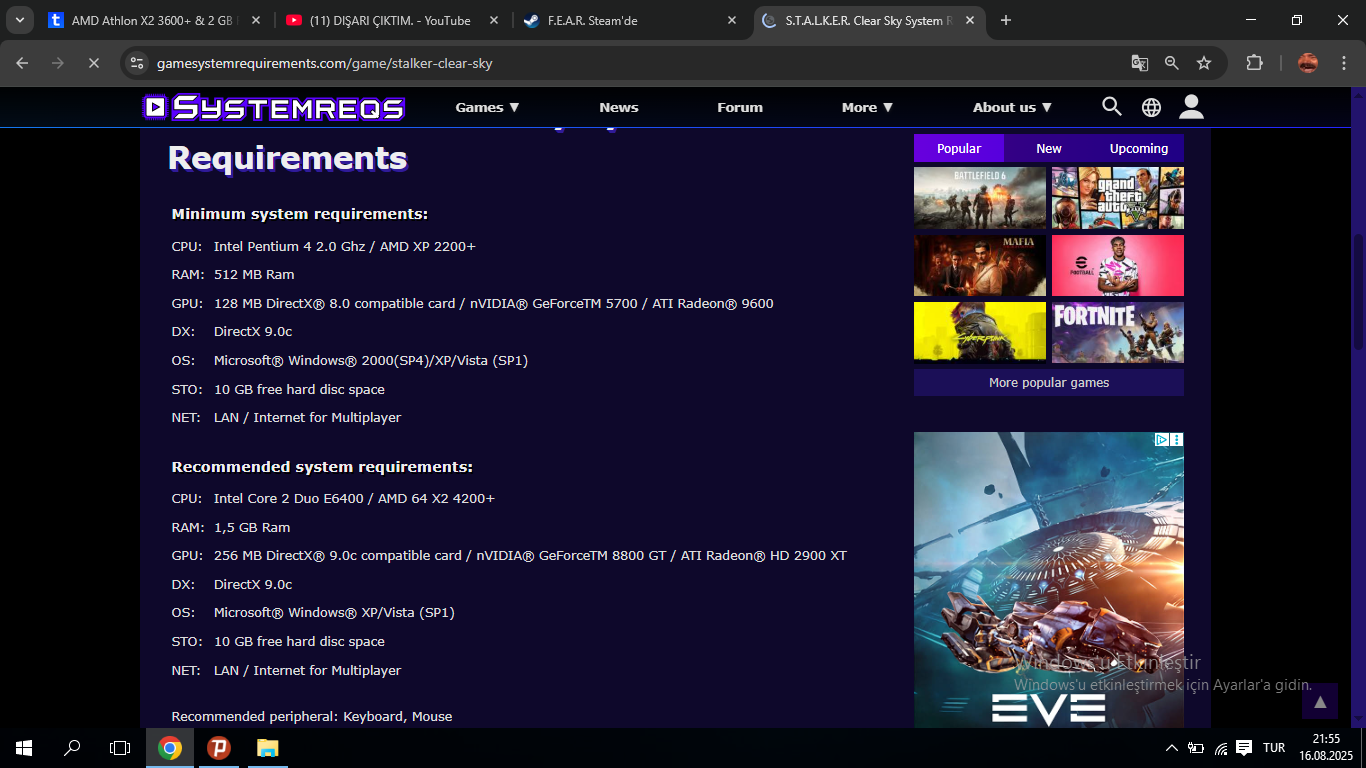Open the Systemreqs site search magnifier
1366x768 pixels.
1112,106
